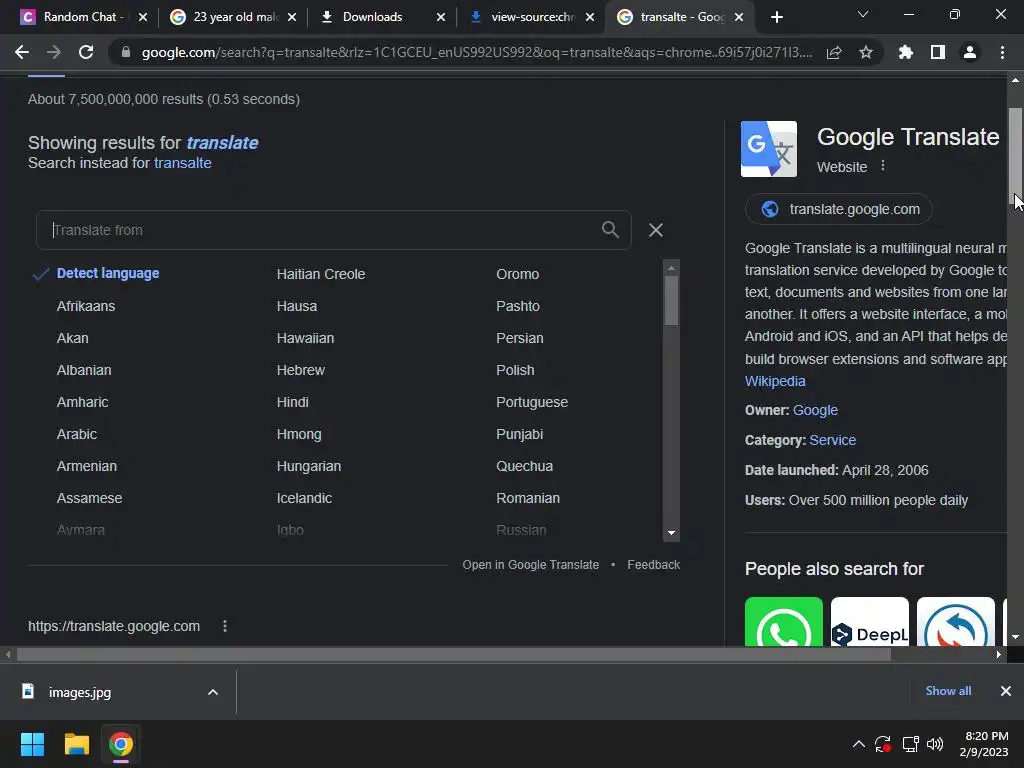Toggle the browser side panel icon
This screenshot has width=1024, height=768.
[938, 52]
